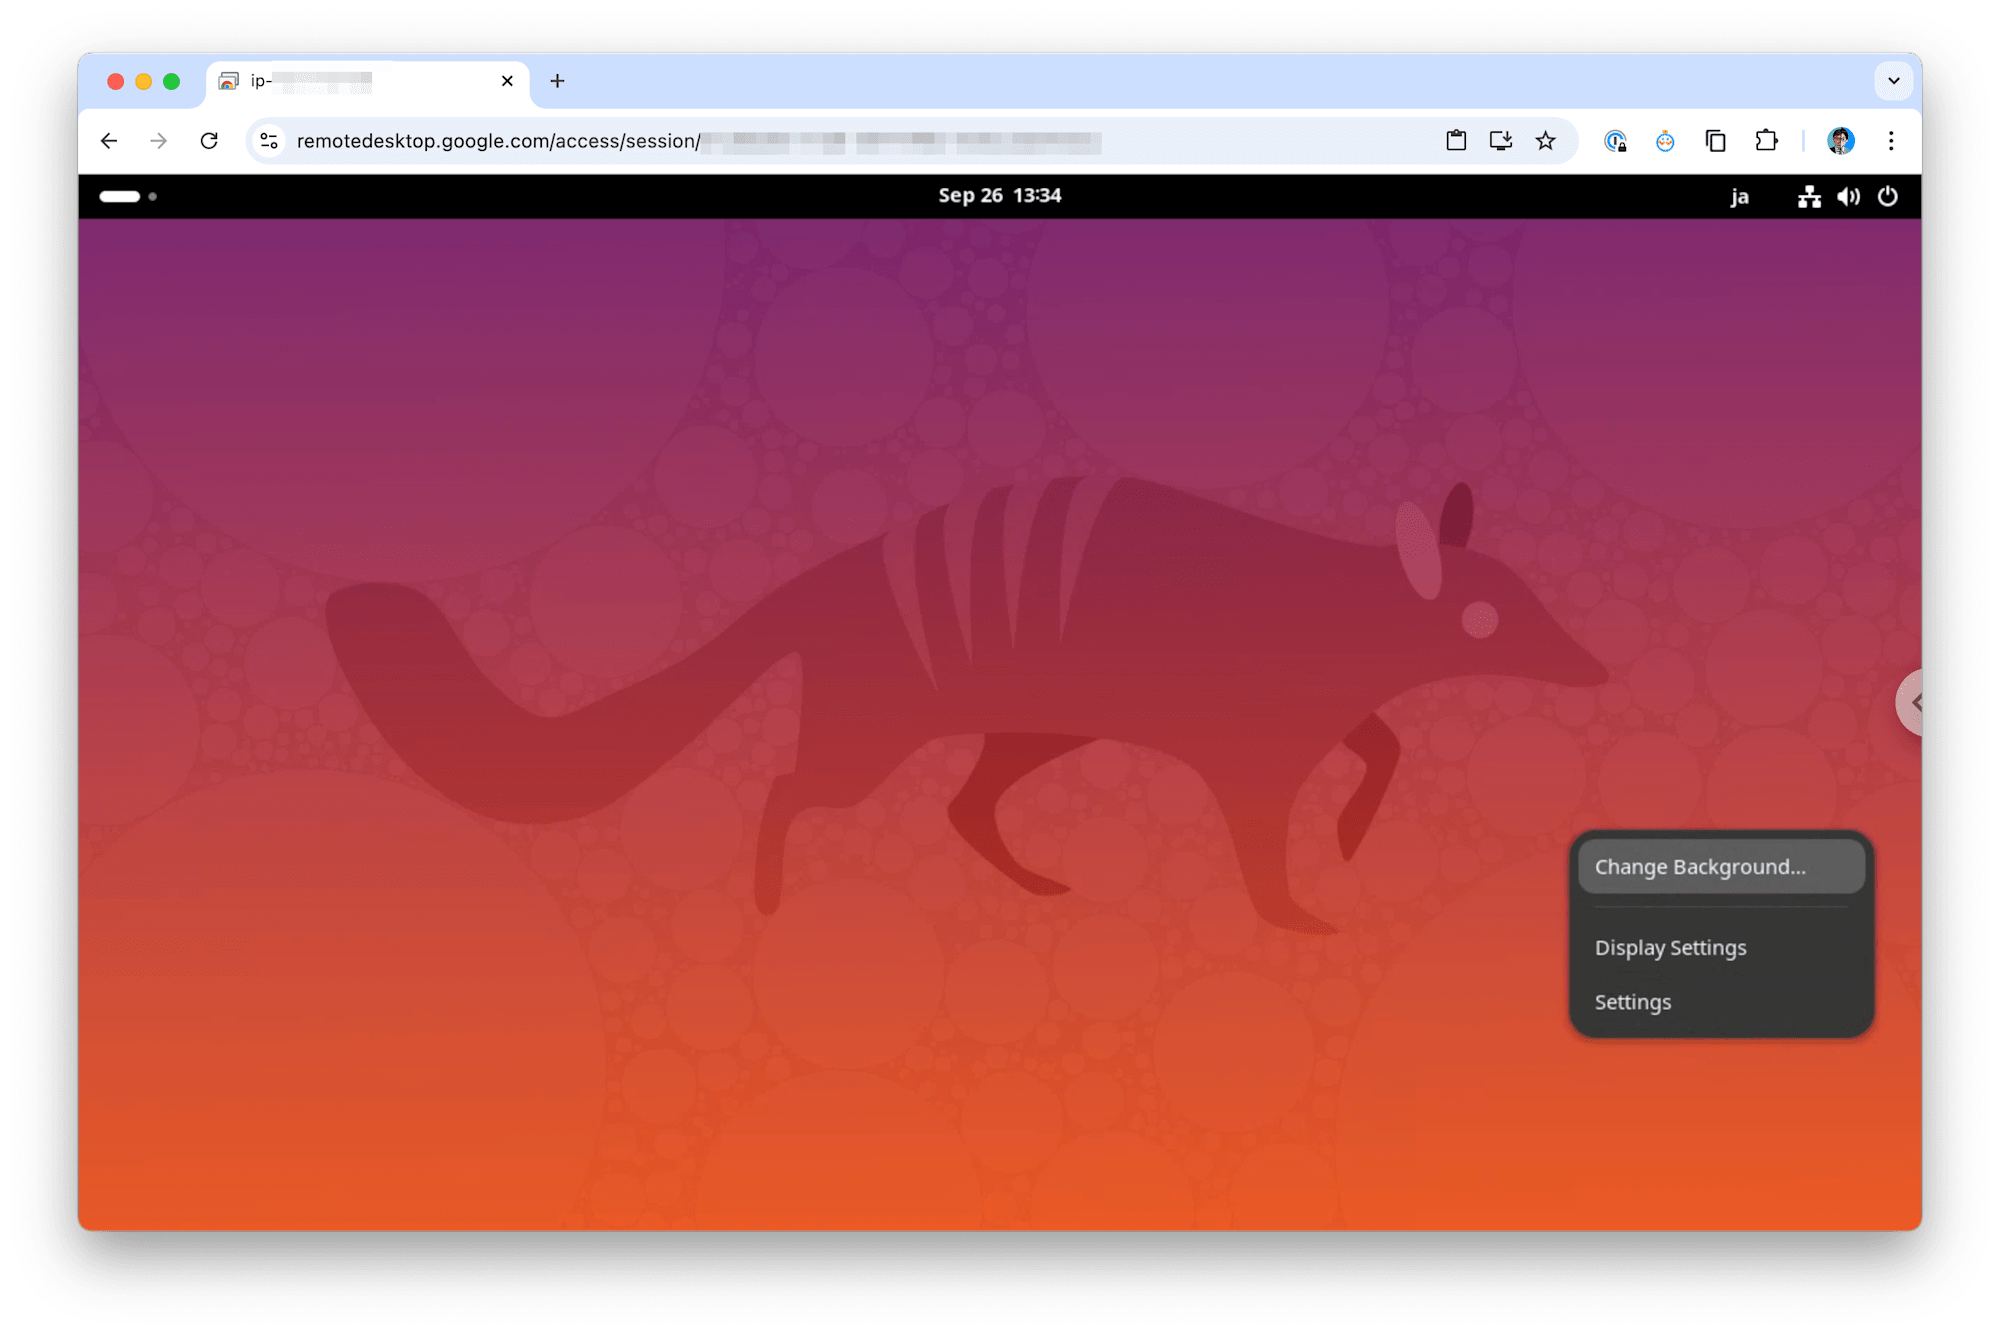Screen dimensions: 2000x1334
Task: Open Settings from the context menu
Action: [x=1721, y=1002]
